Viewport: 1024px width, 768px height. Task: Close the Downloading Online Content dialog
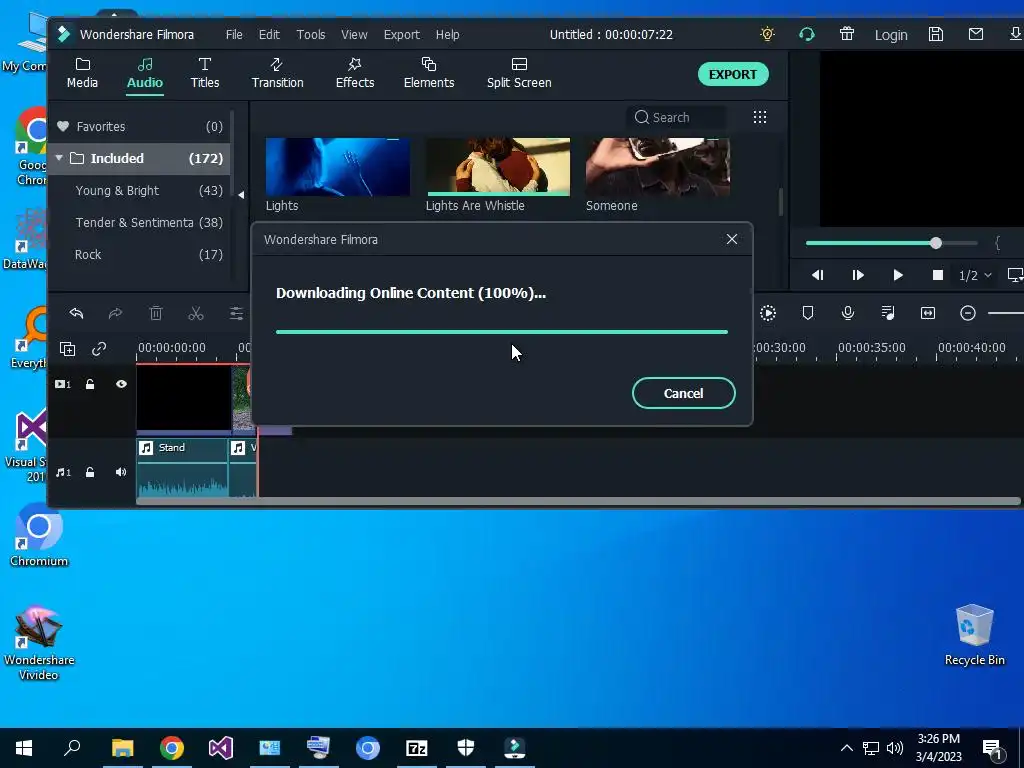731,239
